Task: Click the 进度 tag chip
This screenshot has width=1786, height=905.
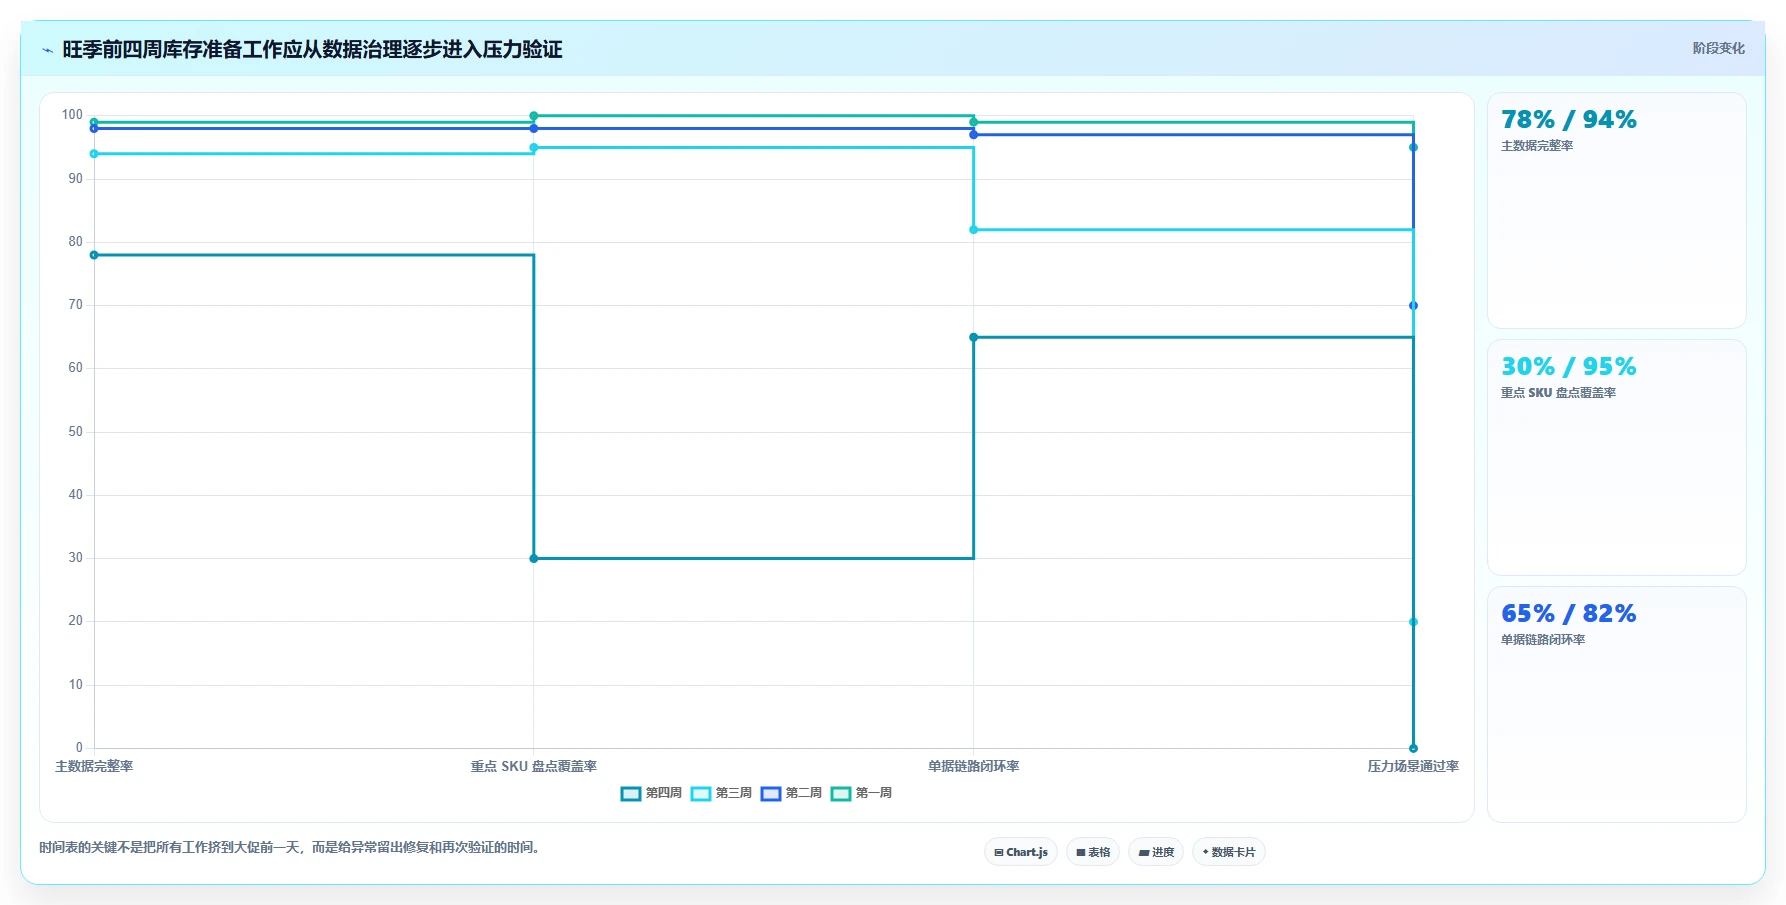Action: [1156, 852]
